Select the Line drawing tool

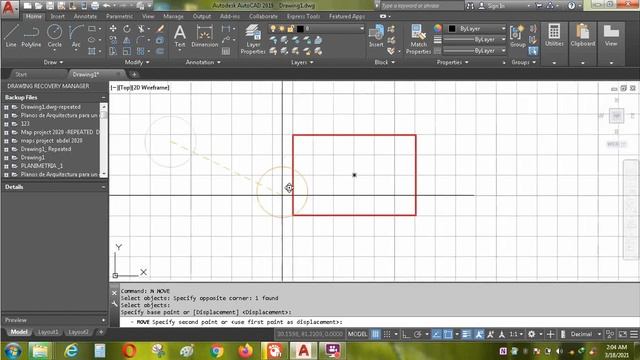point(11,36)
